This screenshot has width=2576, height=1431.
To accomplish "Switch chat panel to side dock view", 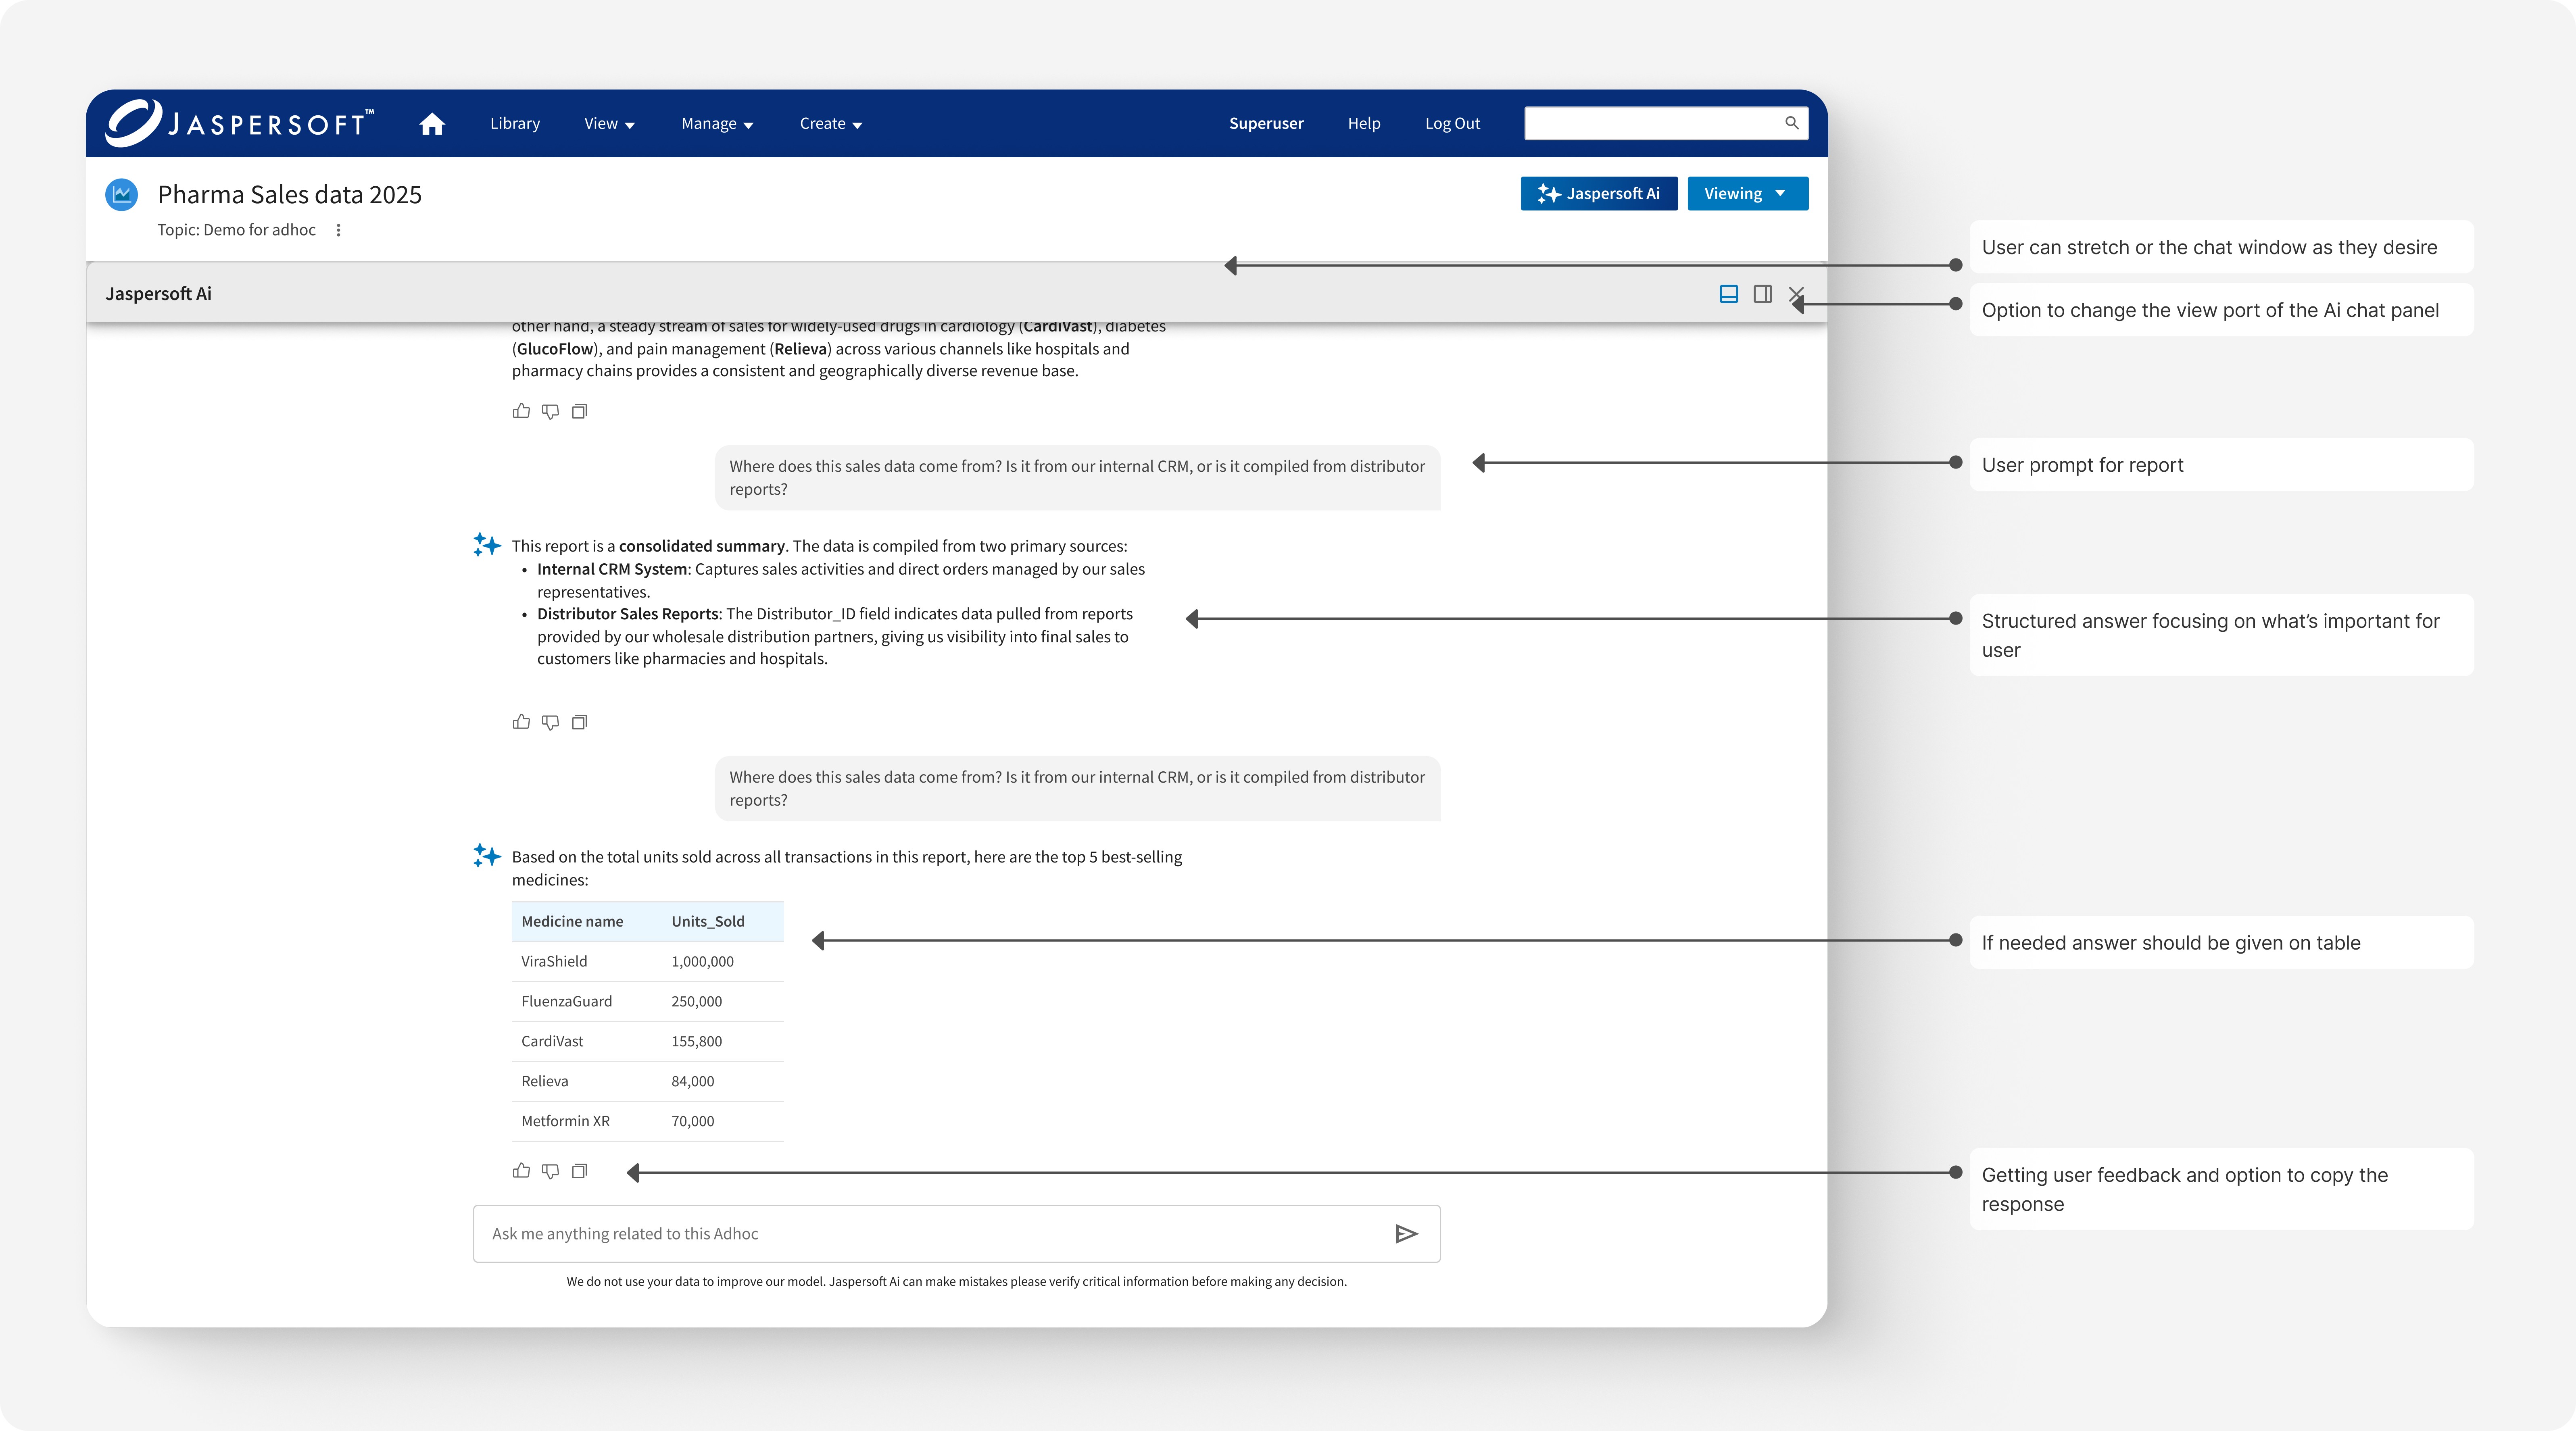I will pyautogui.click(x=1762, y=294).
